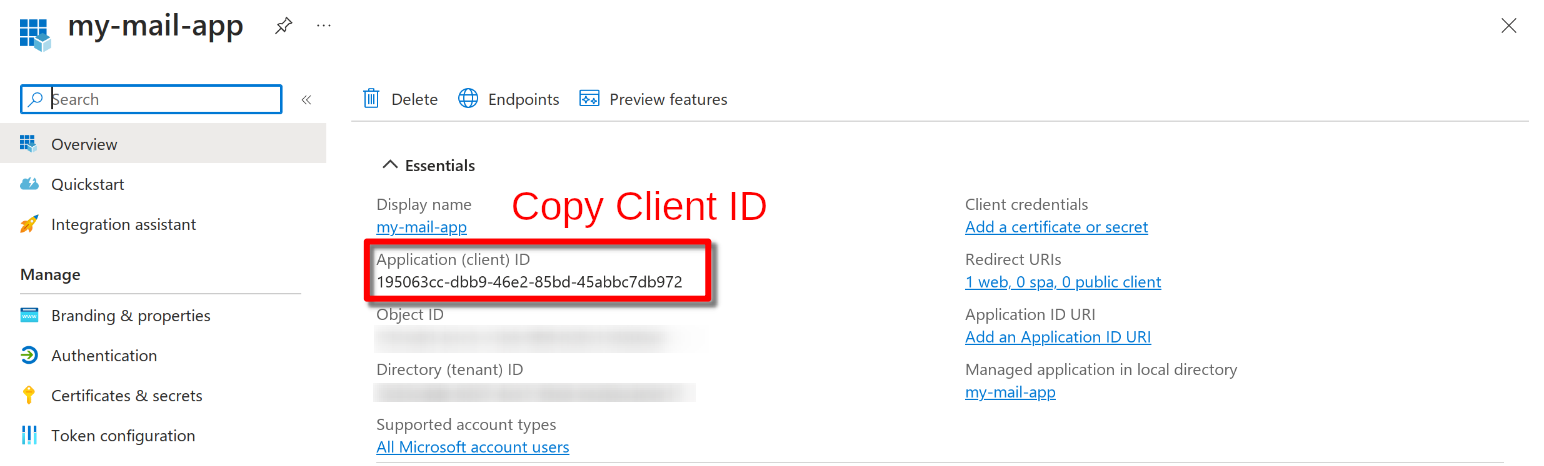Open the Authentication page
This screenshot has width=1544, height=466.
tap(104, 356)
